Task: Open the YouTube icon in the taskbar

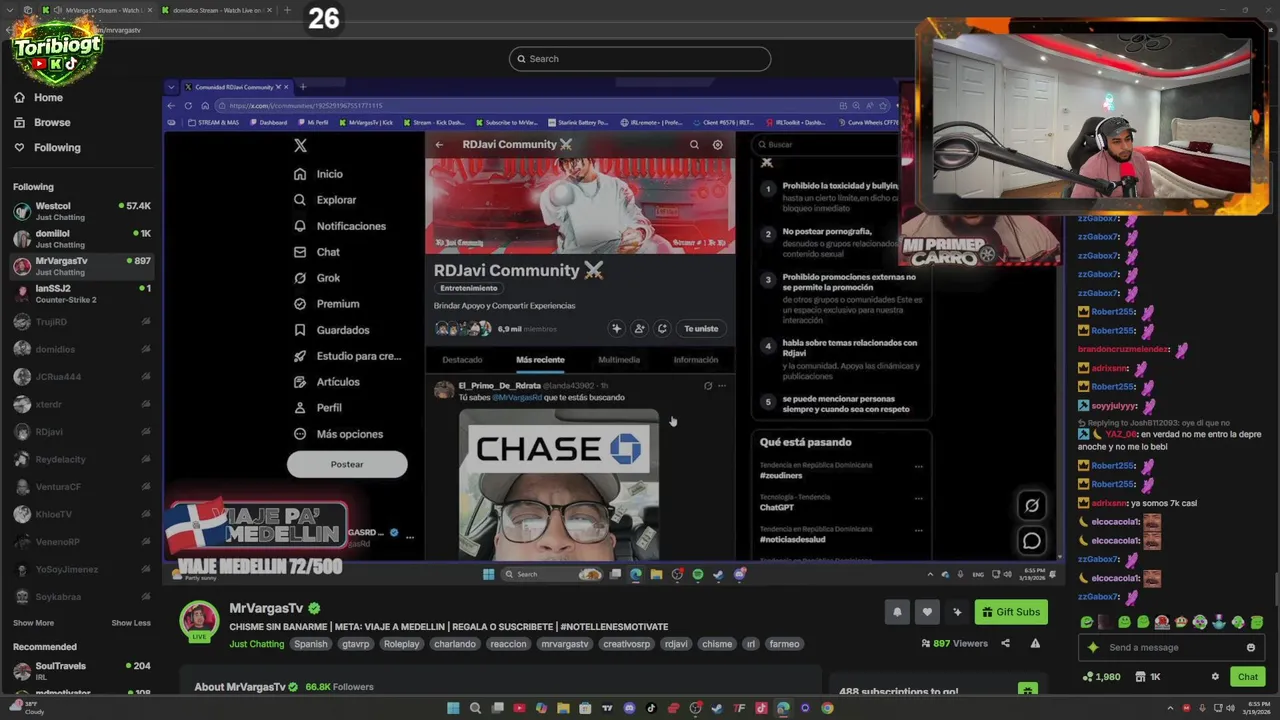Action: [x=519, y=708]
